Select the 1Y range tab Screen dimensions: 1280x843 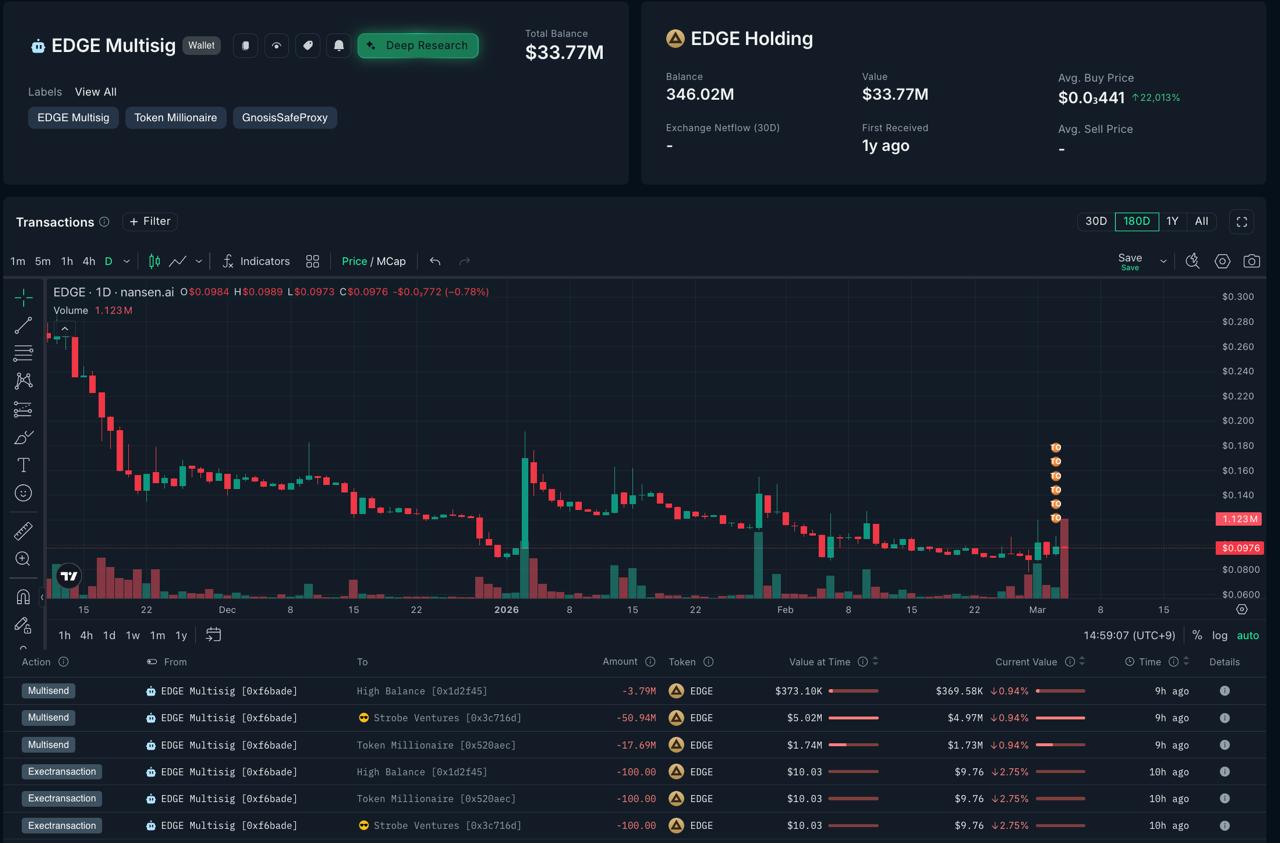1172,221
